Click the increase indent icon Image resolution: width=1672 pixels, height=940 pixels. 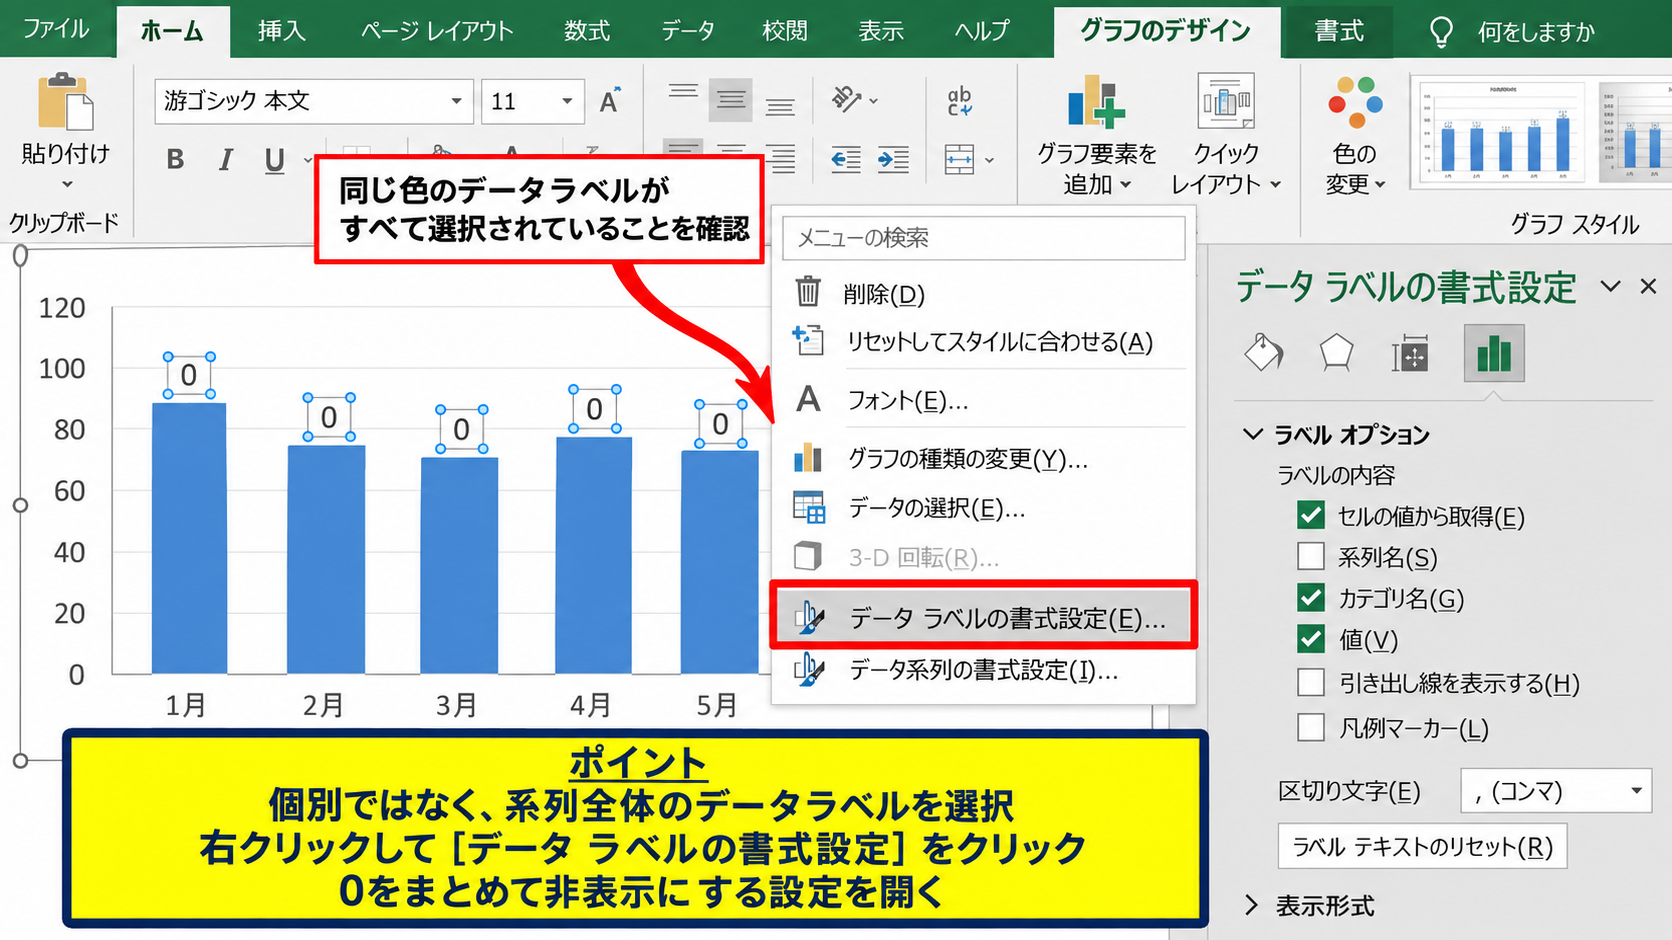pos(893,159)
